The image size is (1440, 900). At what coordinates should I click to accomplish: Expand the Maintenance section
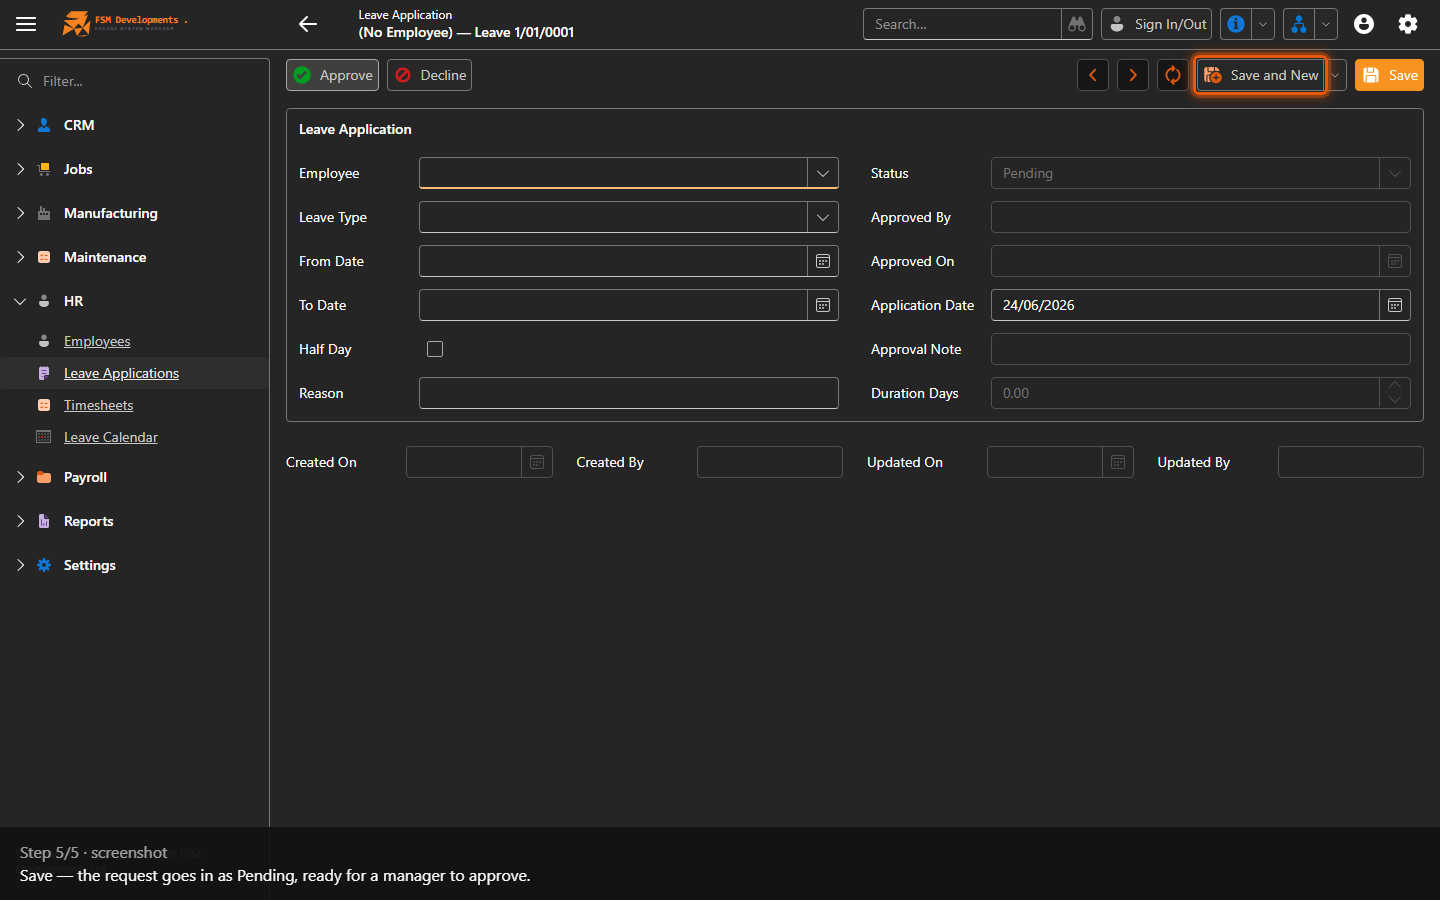(x=20, y=257)
